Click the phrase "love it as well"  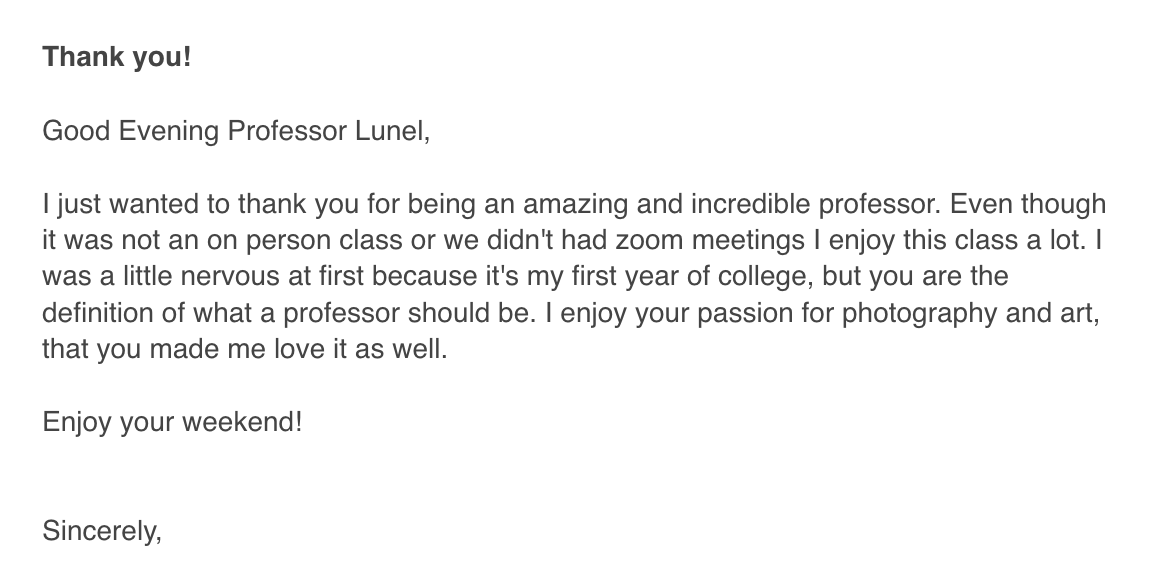click(359, 350)
